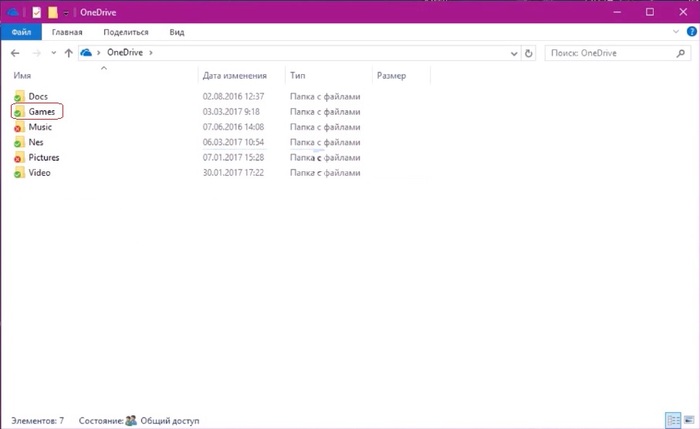Switch to the Вид ribbon tab
The image size is (700, 429).
pyautogui.click(x=177, y=32)
